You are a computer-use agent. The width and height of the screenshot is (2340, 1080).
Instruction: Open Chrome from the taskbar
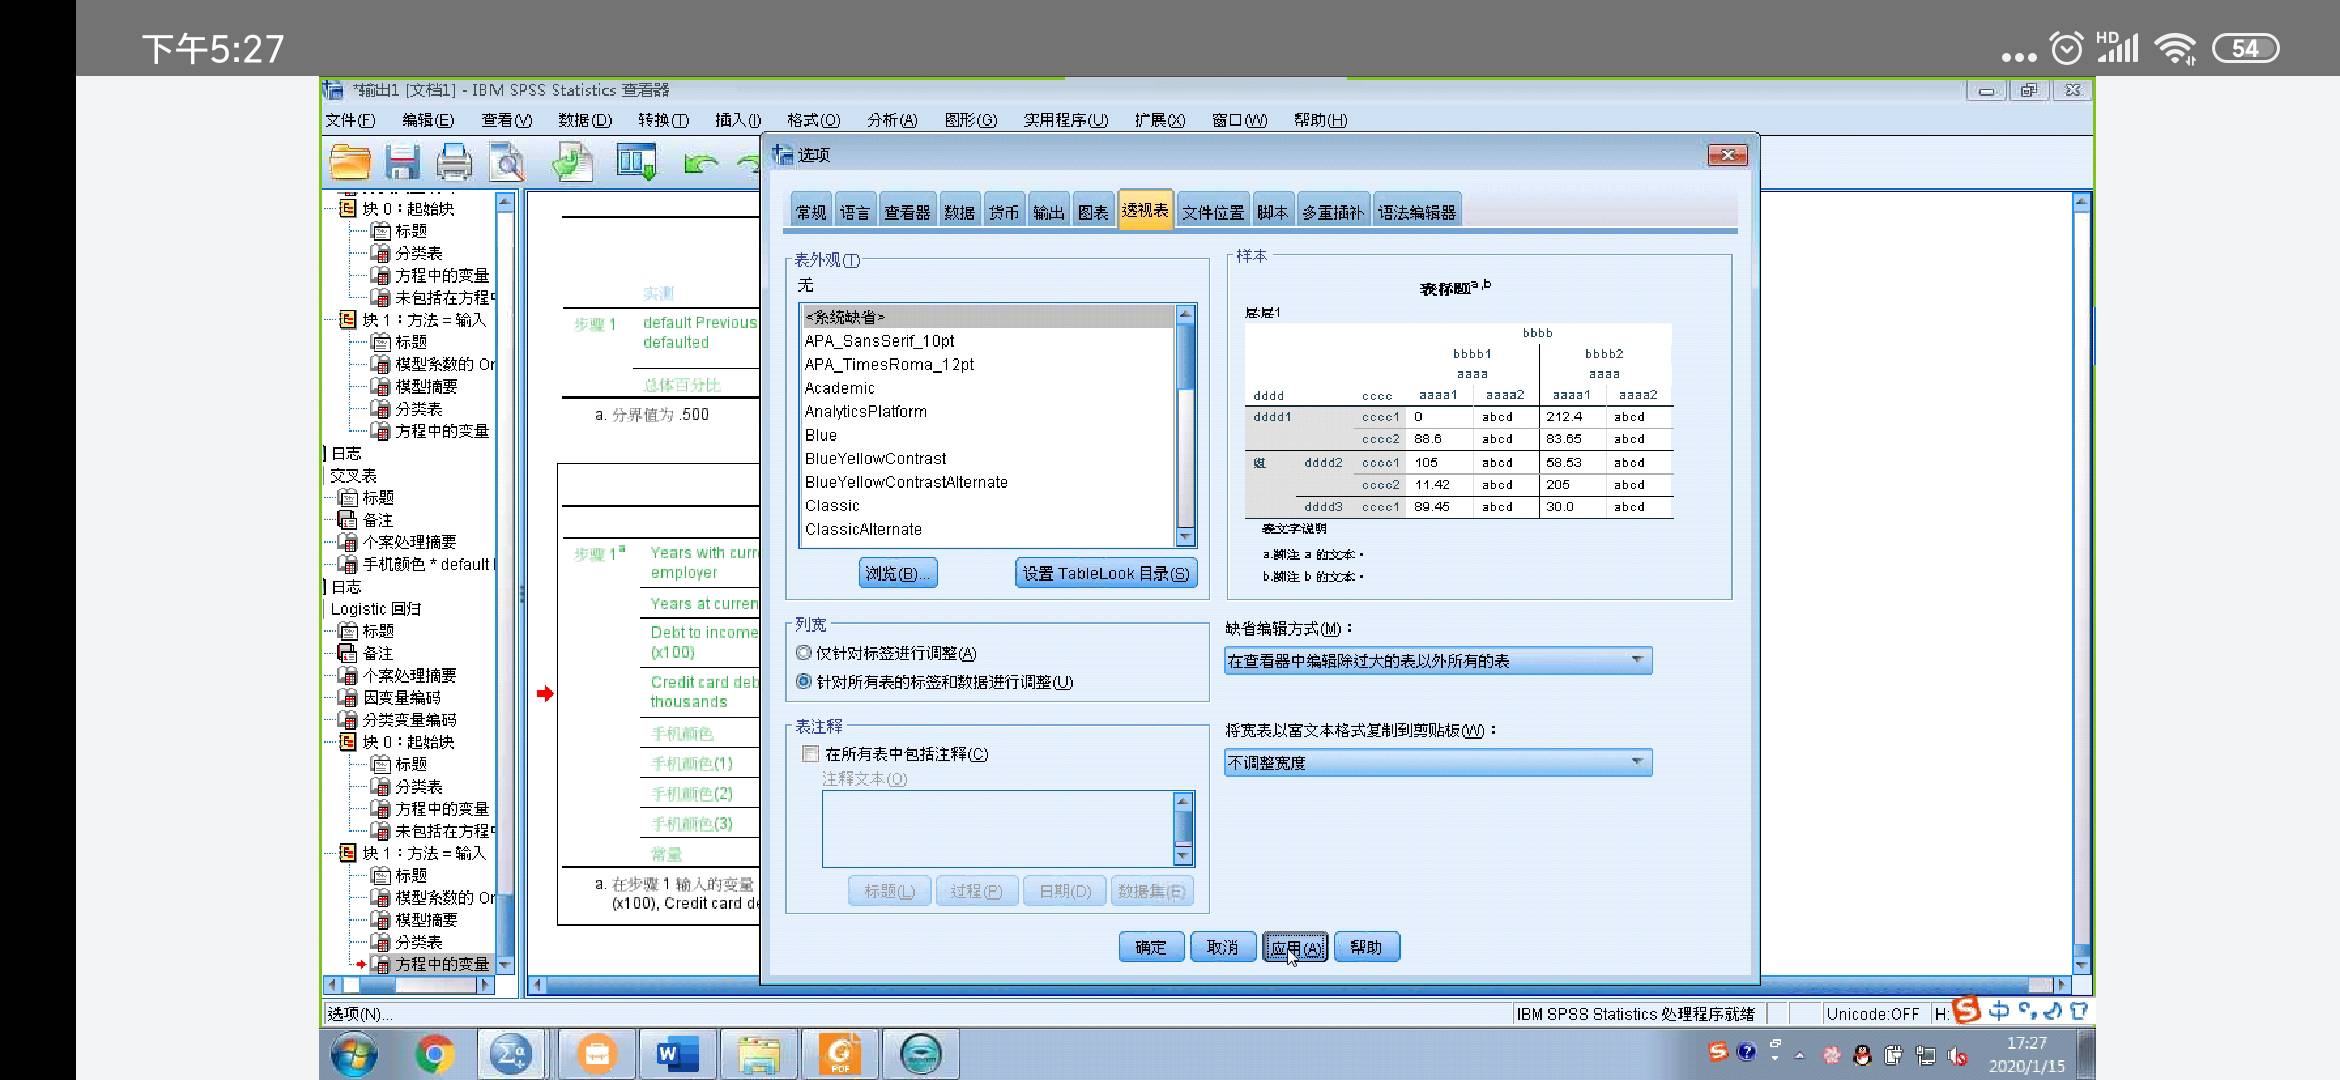(434, 1054)
